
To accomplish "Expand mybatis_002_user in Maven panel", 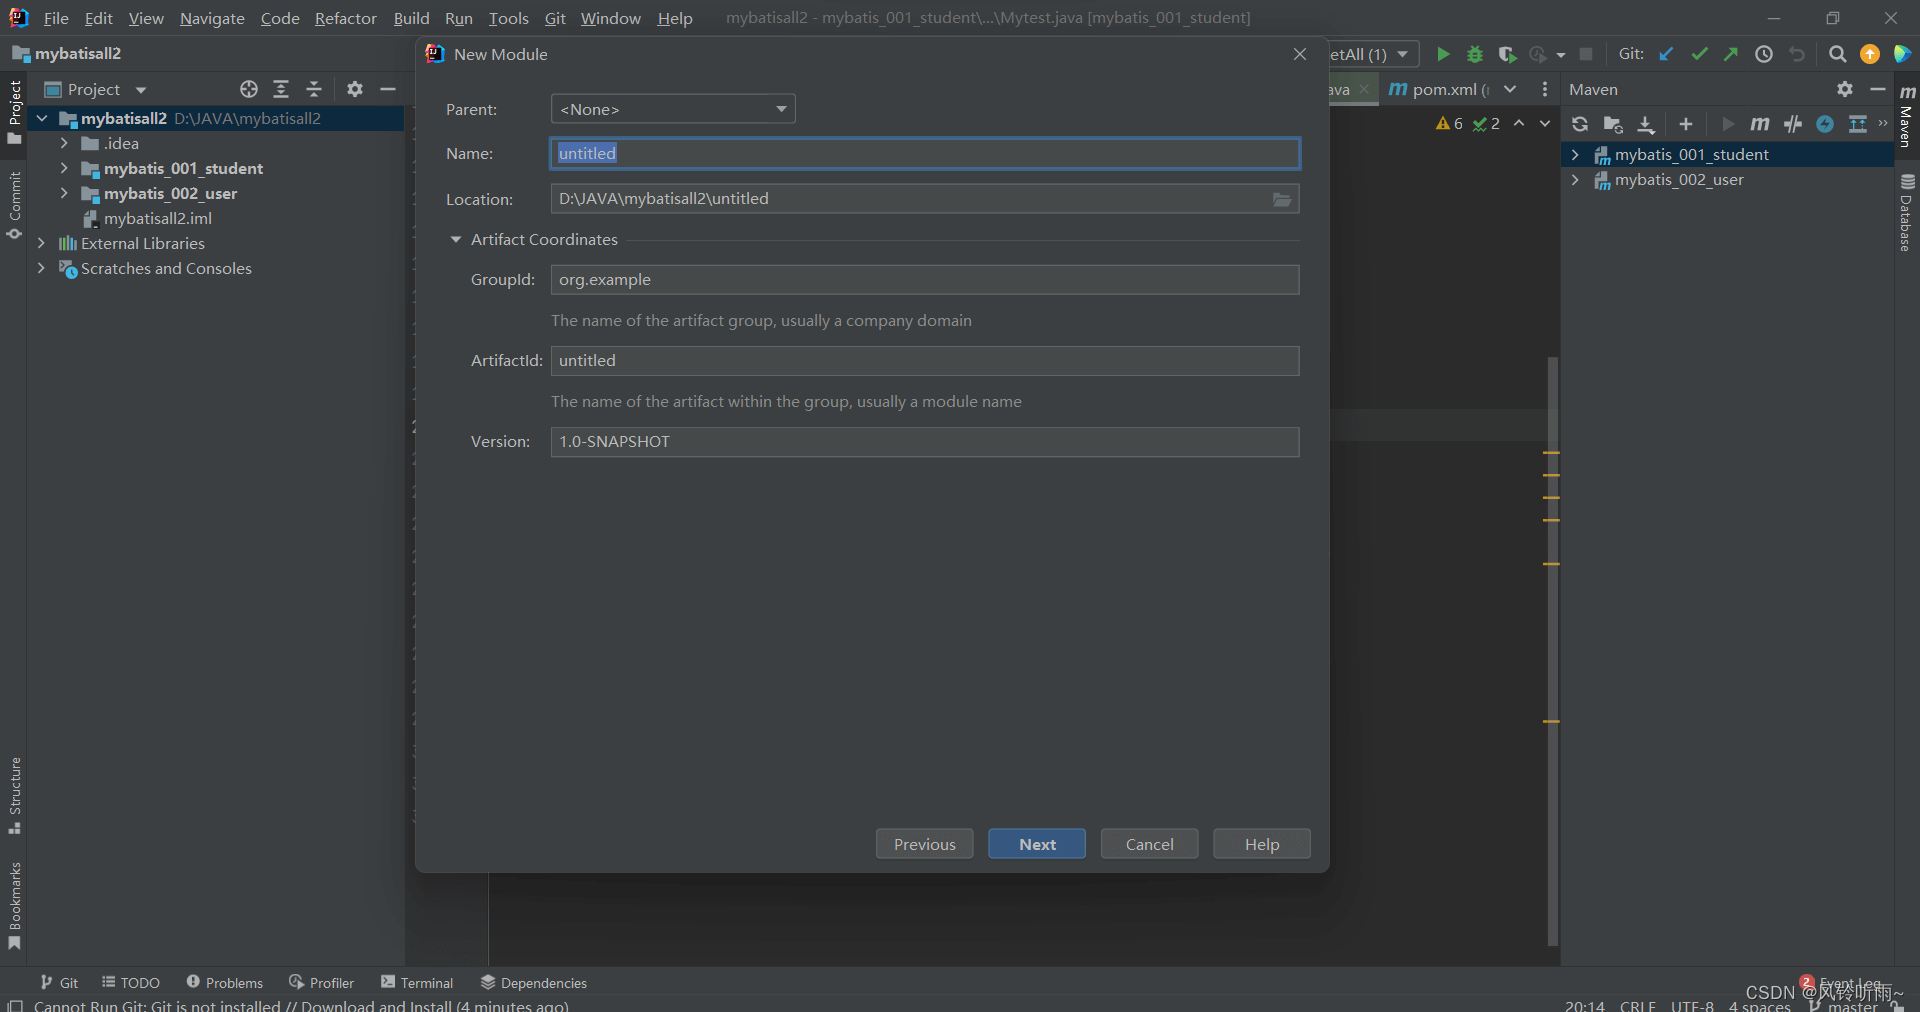I will (x=1575, y=180).
